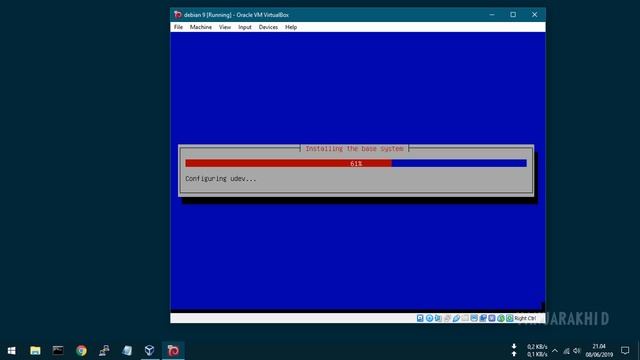640x360 pixels.
Task: Click the VirtualBox window icon in title bar
Action: click(x=178, y=15)
